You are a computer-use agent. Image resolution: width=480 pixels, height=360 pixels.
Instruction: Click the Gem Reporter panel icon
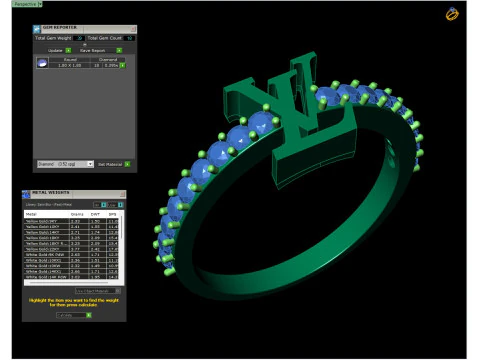37,29
